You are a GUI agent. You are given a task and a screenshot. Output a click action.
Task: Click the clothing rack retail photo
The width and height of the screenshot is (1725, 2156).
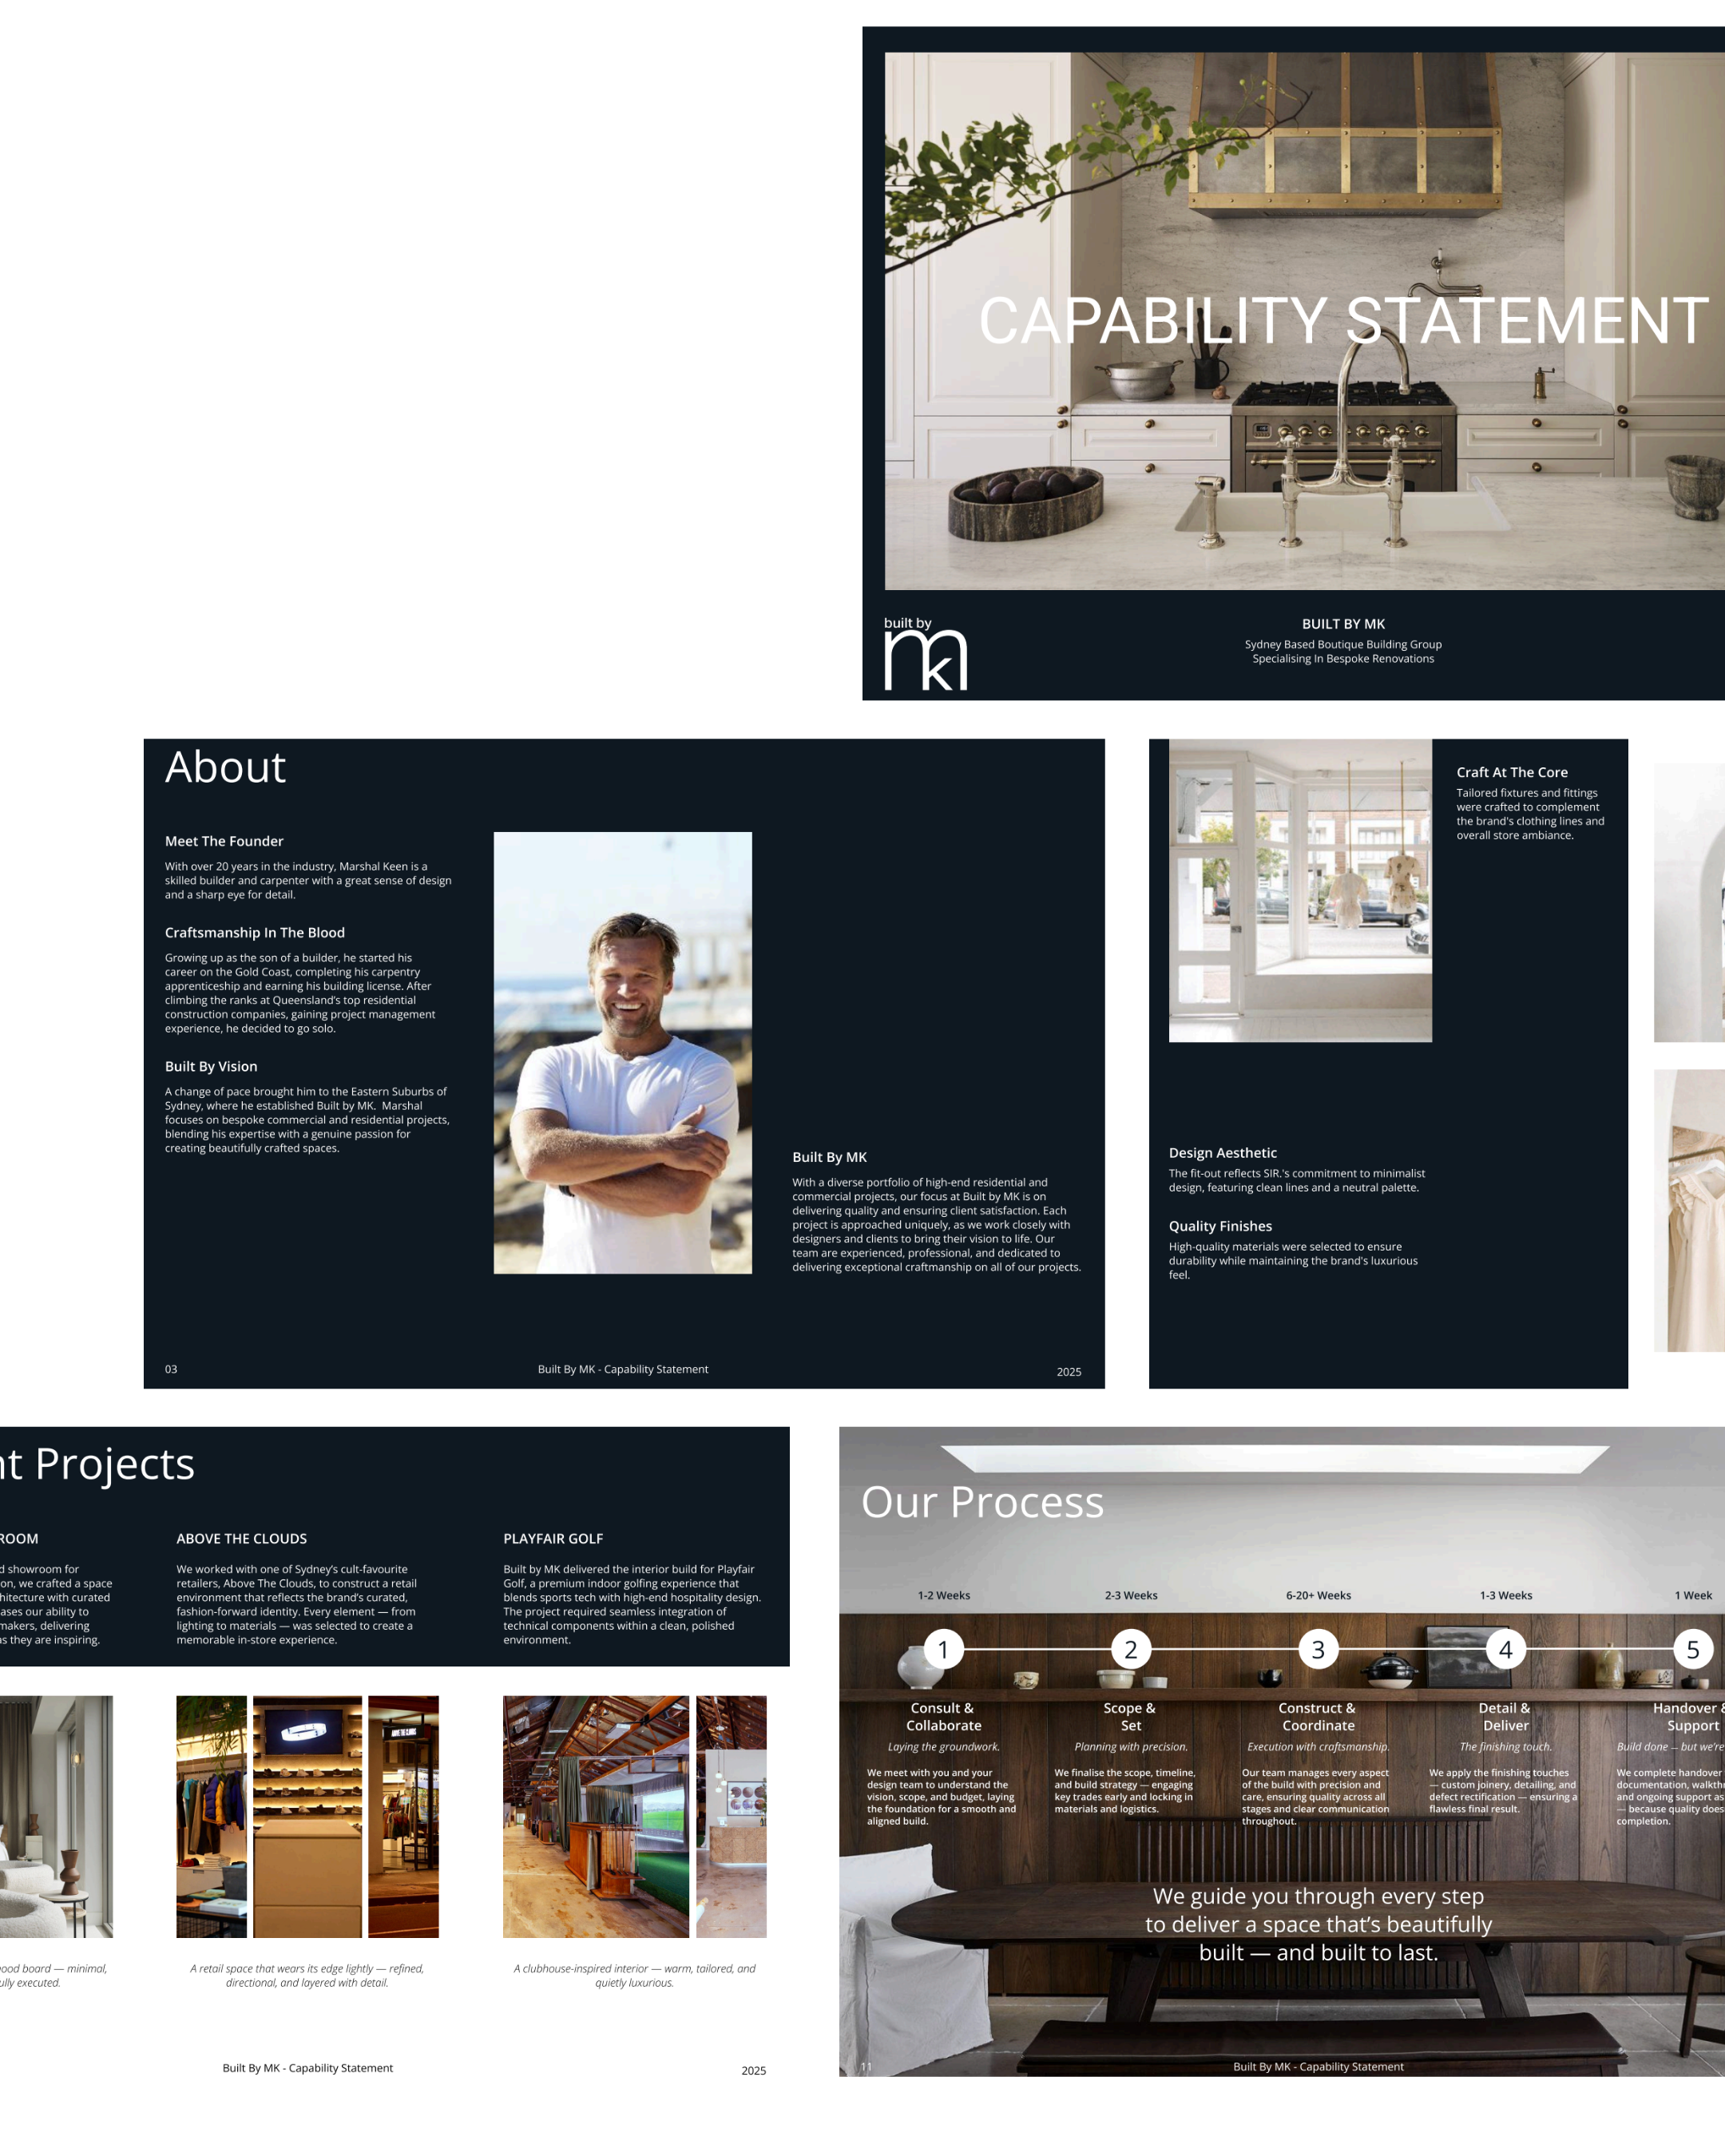point(211,1816)
